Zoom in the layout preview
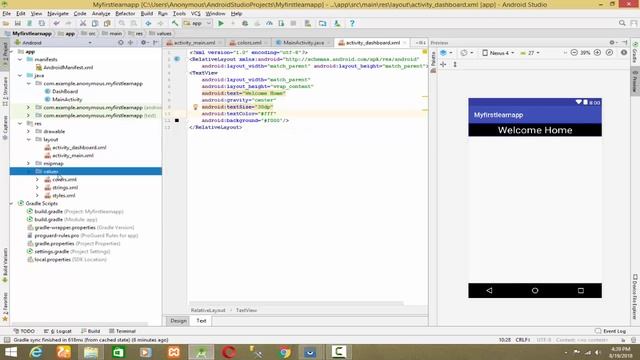Screen dimensions: 640x360 click(597, 53)
